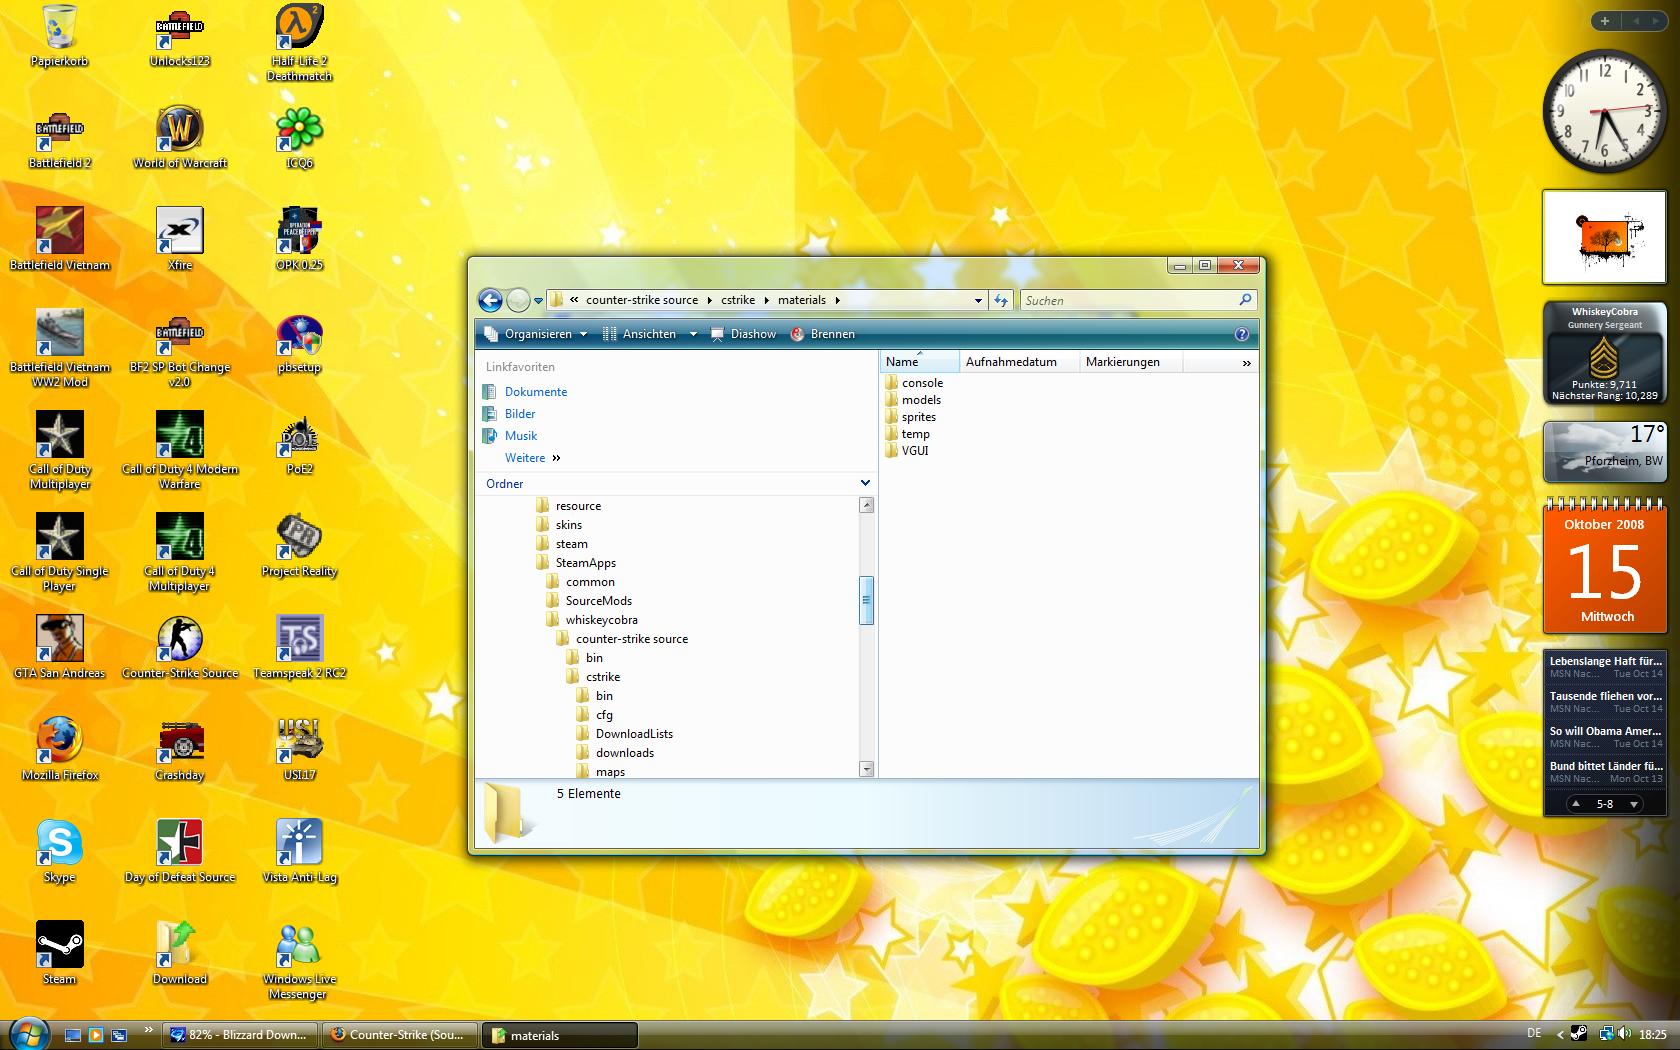Launch Battlefield 2 desktop shortcut

coord(59,138)
